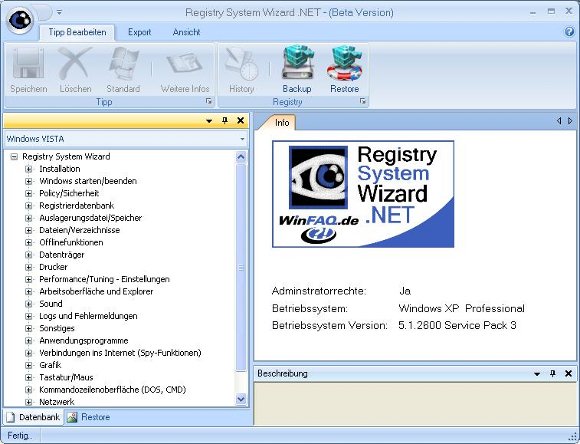The height and width of the screenshot is (444, 580).
Task: Click the Speichern floppy disk icon
Action: point(28,64)
